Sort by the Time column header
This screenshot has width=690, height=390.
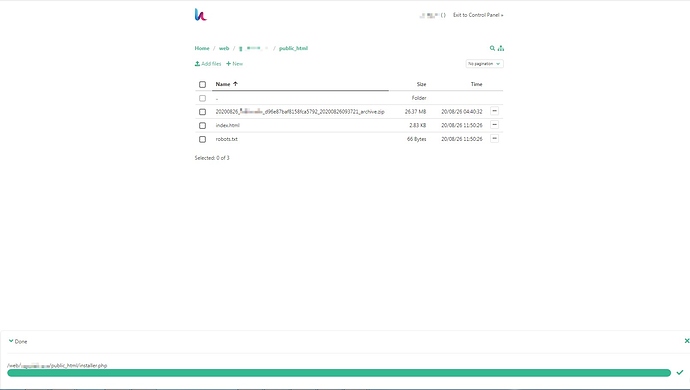click(477, 84)
